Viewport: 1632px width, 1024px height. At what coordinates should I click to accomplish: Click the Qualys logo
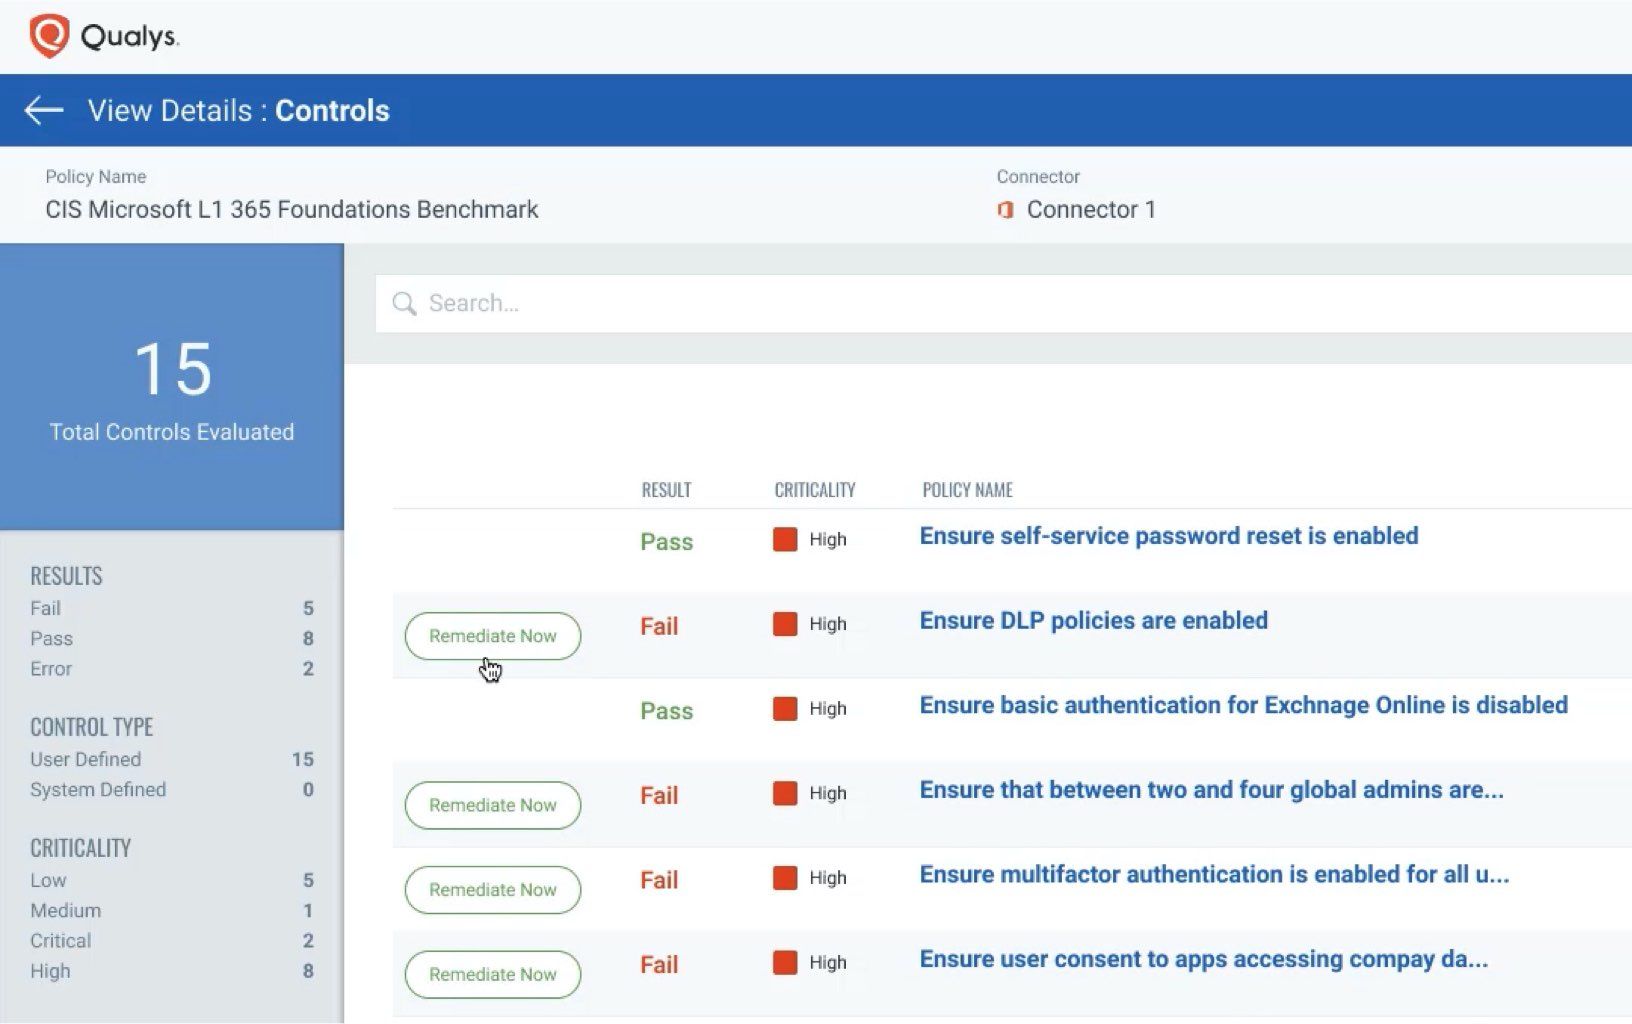(x=100, y=34)
